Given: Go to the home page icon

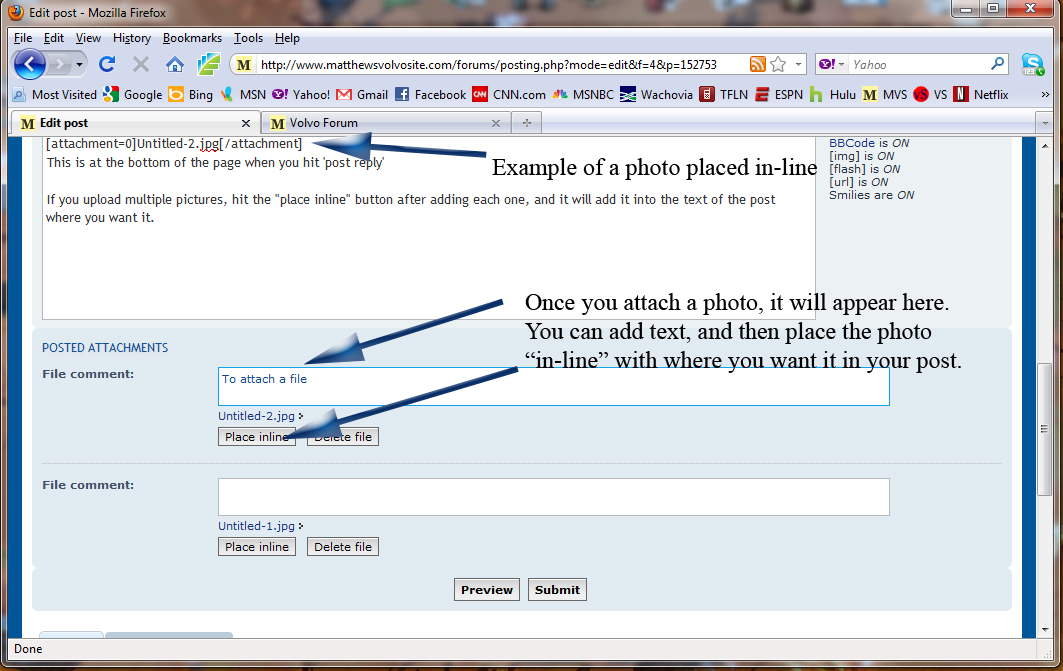Looking at the screenshot, I should tap(174, 64).
